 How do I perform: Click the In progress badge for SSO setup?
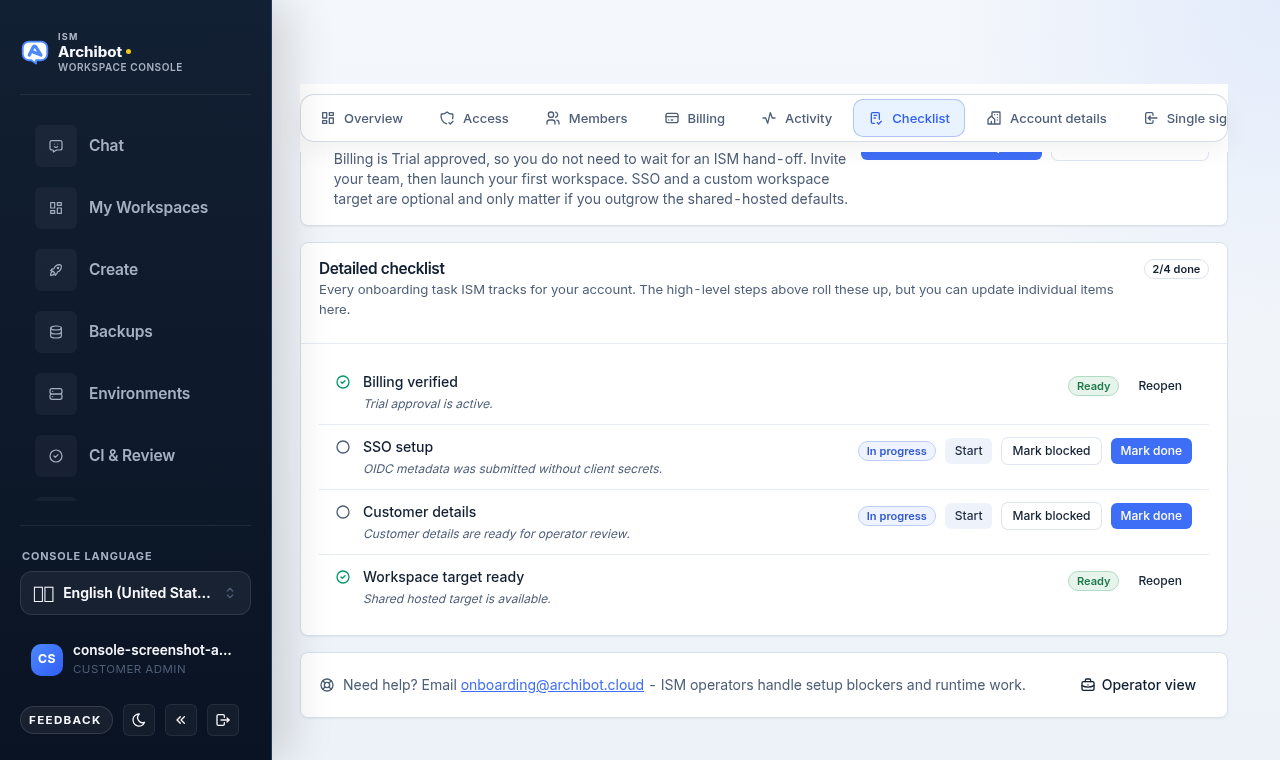(x=897, y=451)
